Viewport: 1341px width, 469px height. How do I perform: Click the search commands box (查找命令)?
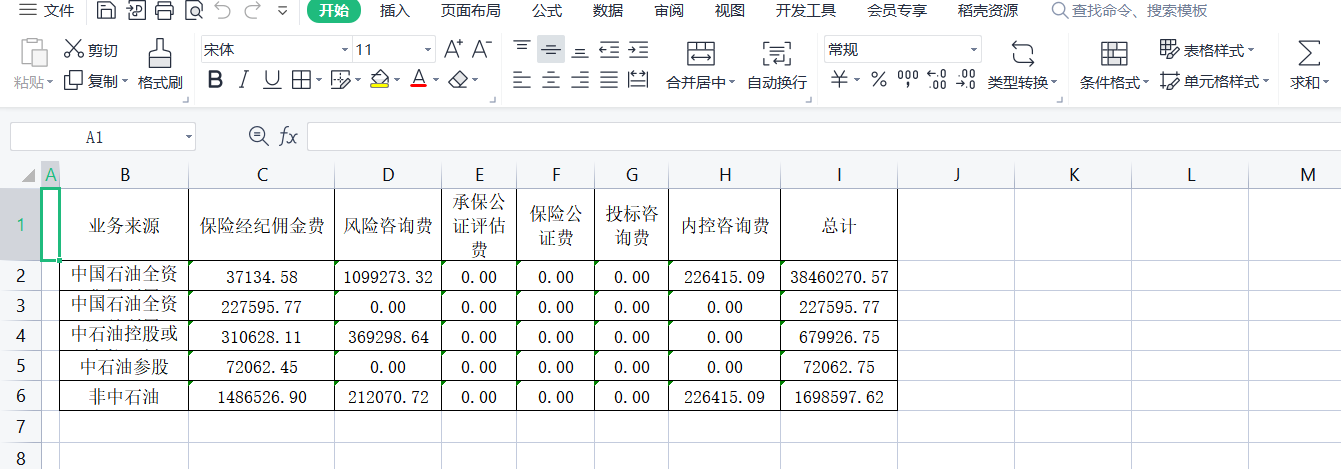(x=1129, y=11)
